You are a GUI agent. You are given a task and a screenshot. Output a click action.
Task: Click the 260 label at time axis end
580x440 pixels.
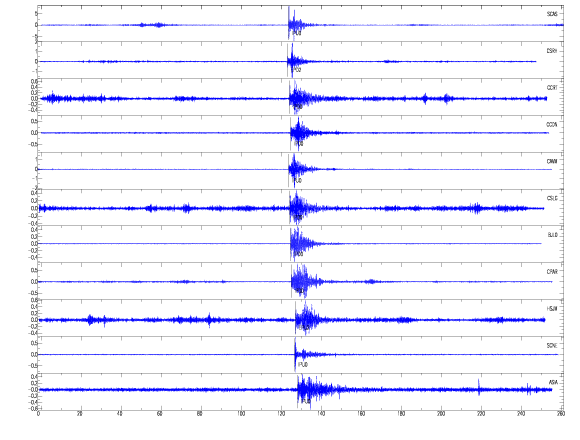pyautogui.click(x=561, y=414)
